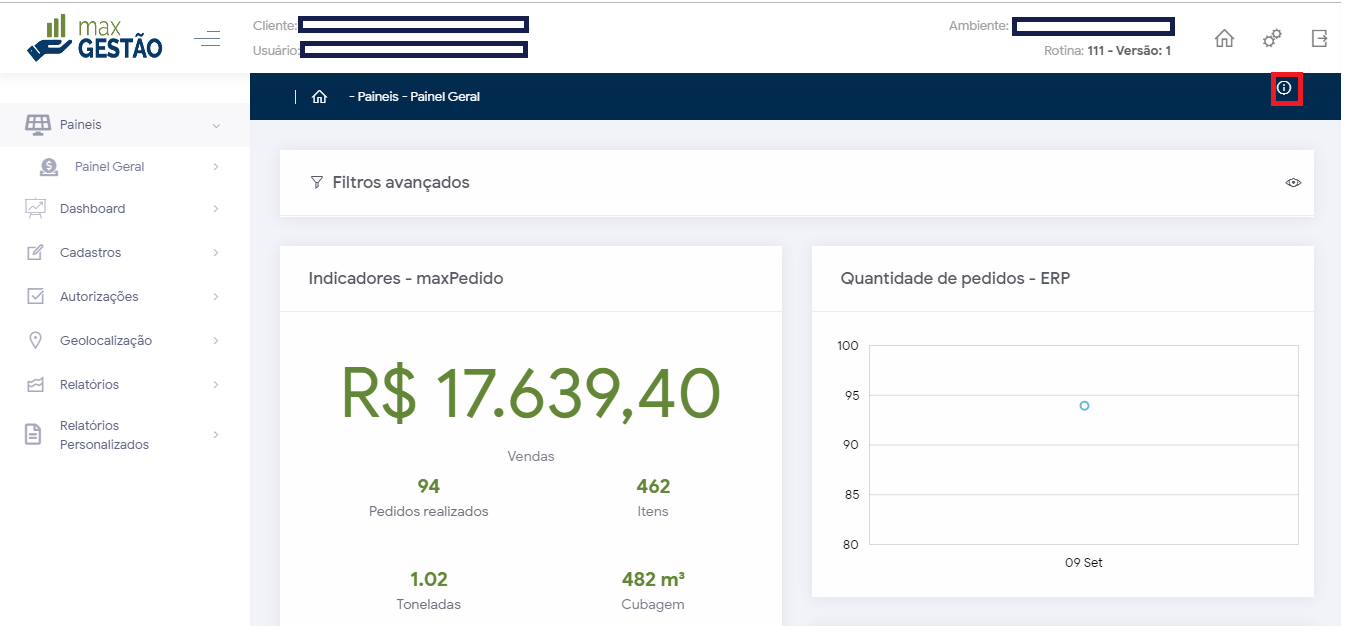The width and height of the screenshot is (1350, 631).
Task: Click the funnel icon beside Filtros avançados
Action: (x=317, y=182)
